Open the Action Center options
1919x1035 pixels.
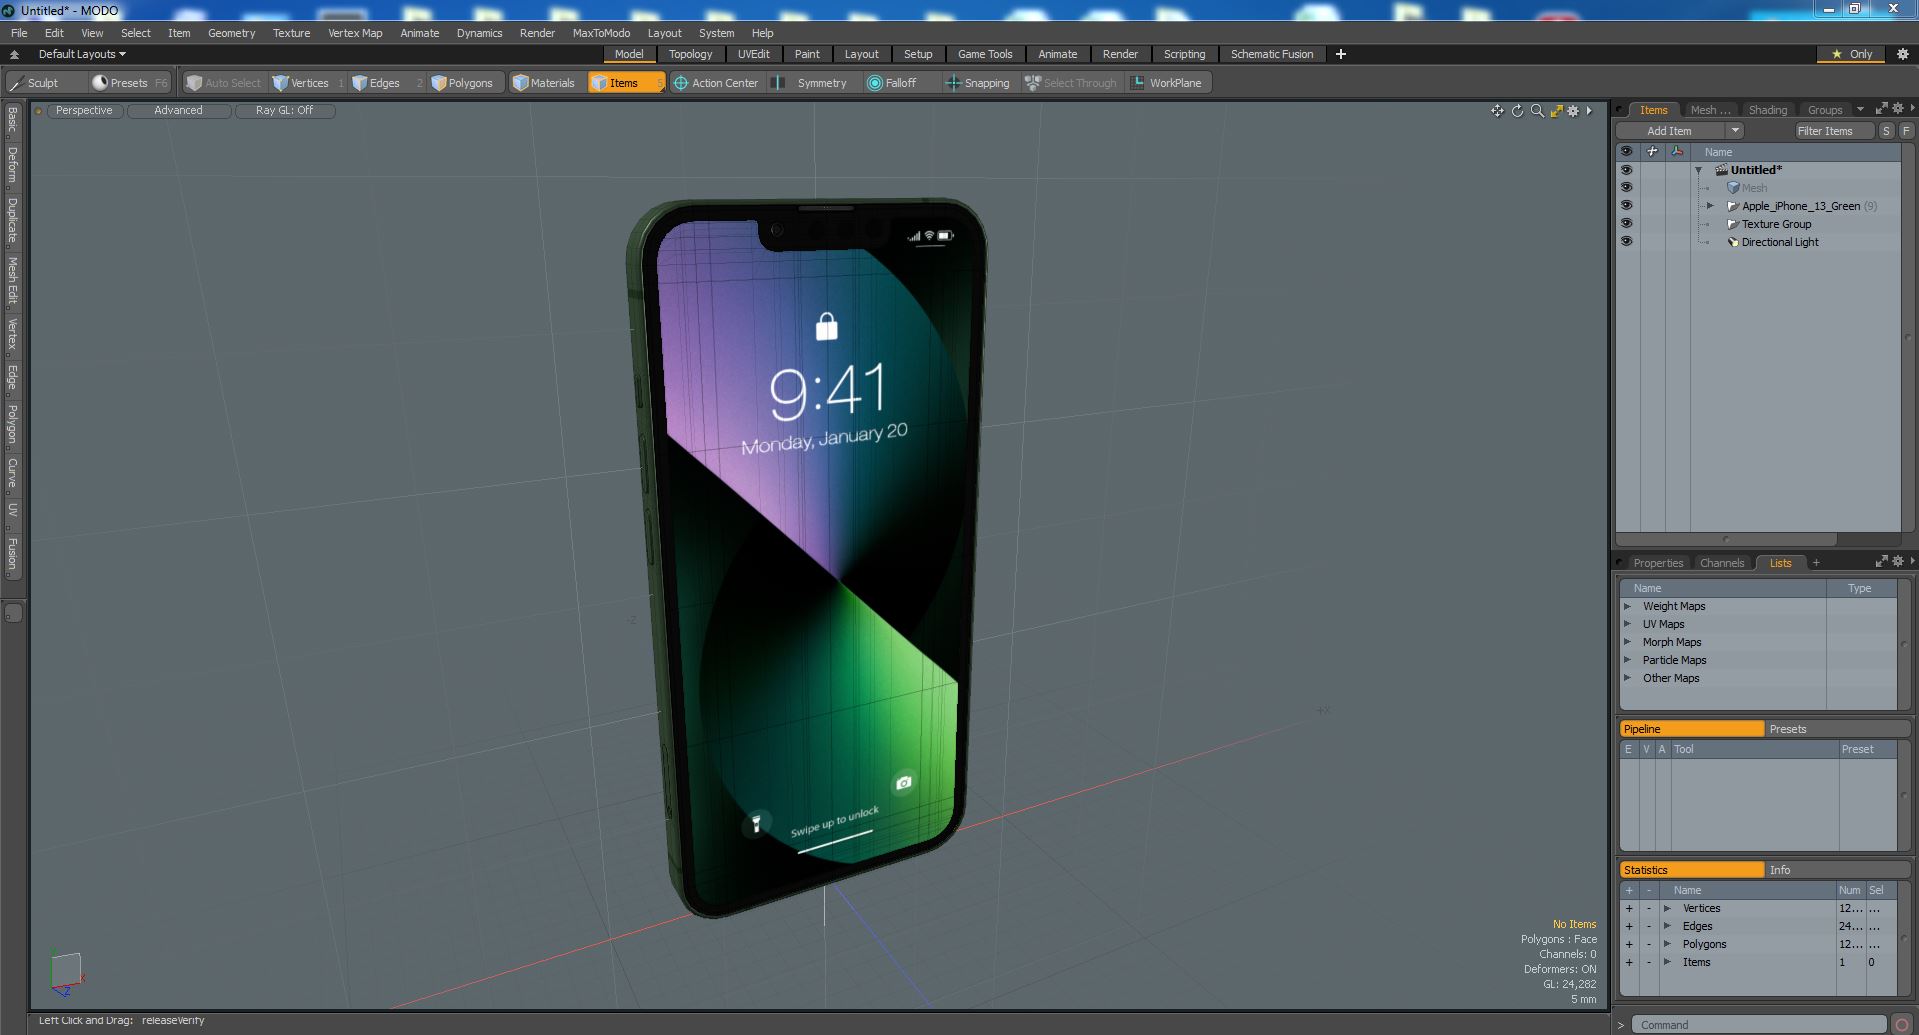pyautogui.click(x=716, y=83)
